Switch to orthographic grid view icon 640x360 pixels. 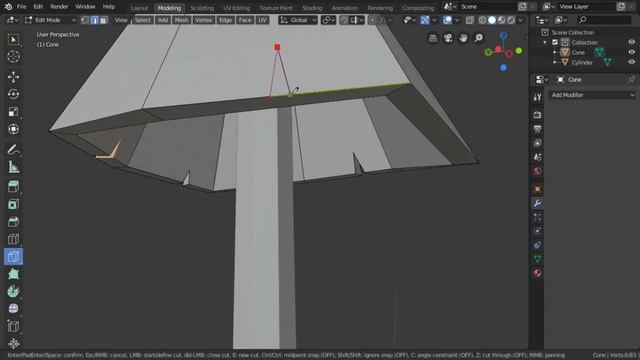[x=433, y=38]
